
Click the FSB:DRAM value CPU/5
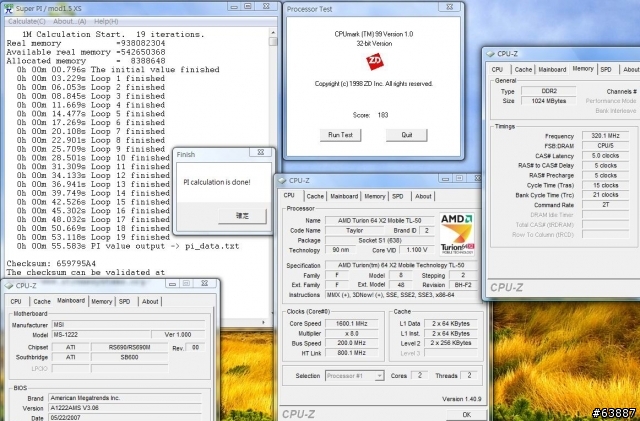605,146
